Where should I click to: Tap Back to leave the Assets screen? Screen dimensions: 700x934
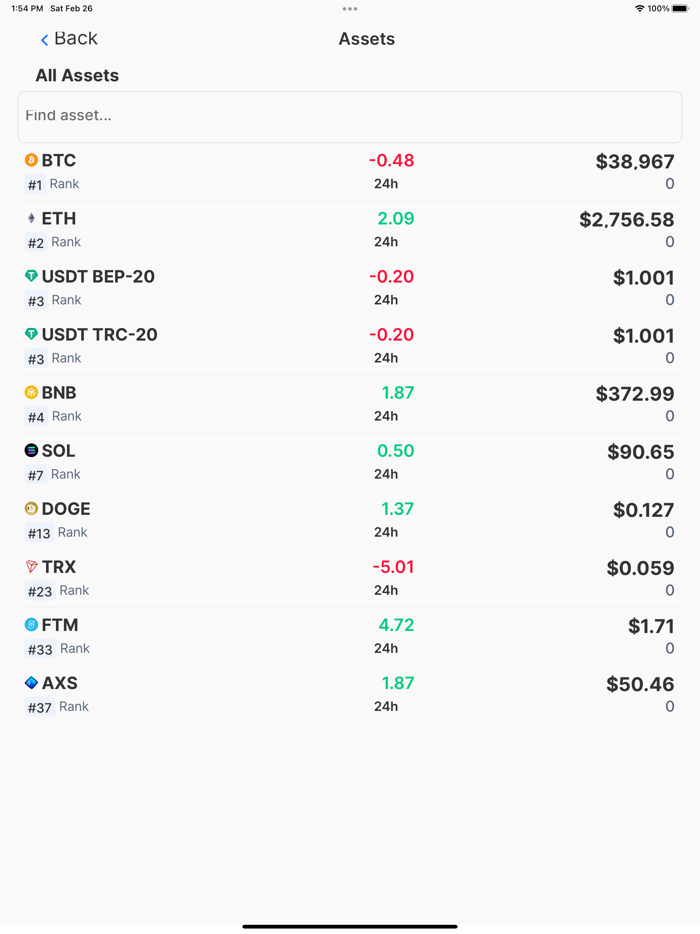(70, 38)
